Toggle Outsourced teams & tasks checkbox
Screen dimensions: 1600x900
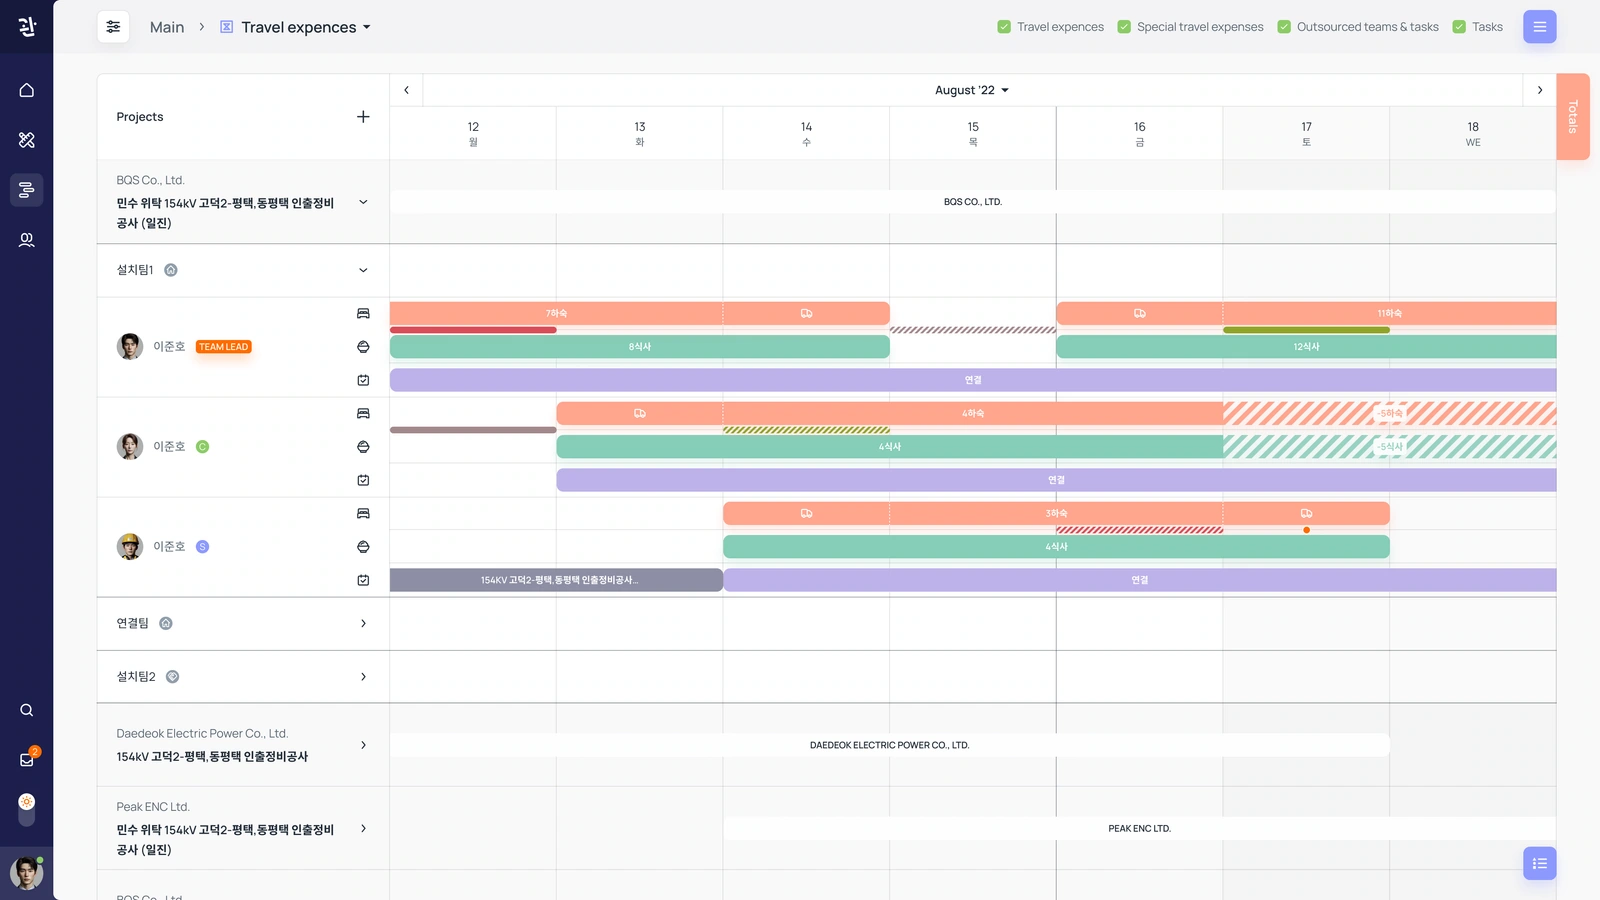click(1284, 27)
